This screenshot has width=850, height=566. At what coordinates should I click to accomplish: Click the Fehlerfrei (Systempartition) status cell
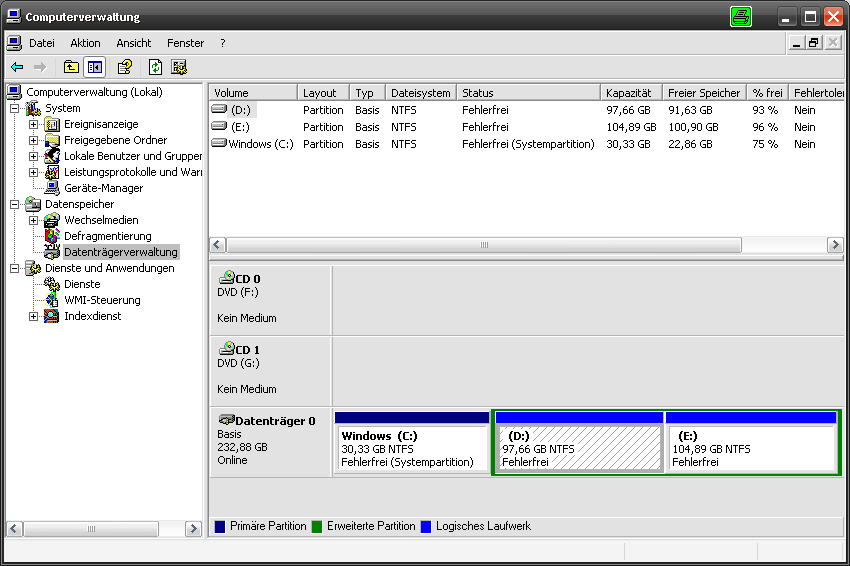pyautogui.click(x=528, y=144)
